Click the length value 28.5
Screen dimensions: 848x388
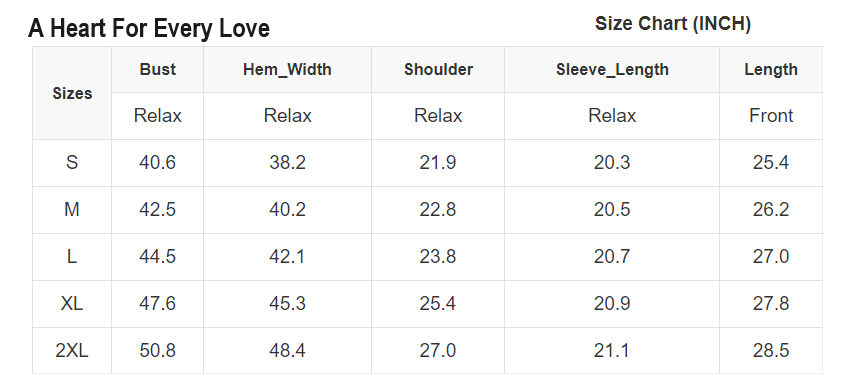coord(771,351)
